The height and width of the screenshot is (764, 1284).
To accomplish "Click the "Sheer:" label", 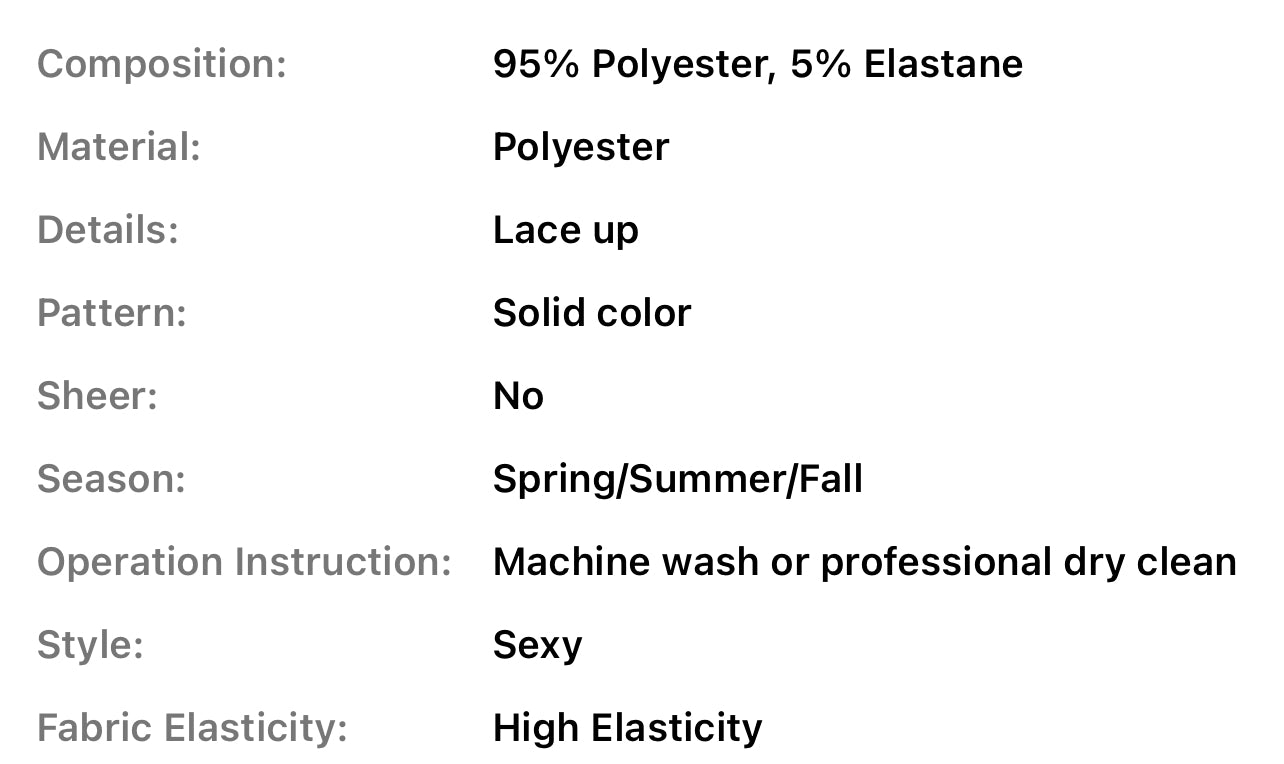I will pyautogui.click(x=98, y=397).
